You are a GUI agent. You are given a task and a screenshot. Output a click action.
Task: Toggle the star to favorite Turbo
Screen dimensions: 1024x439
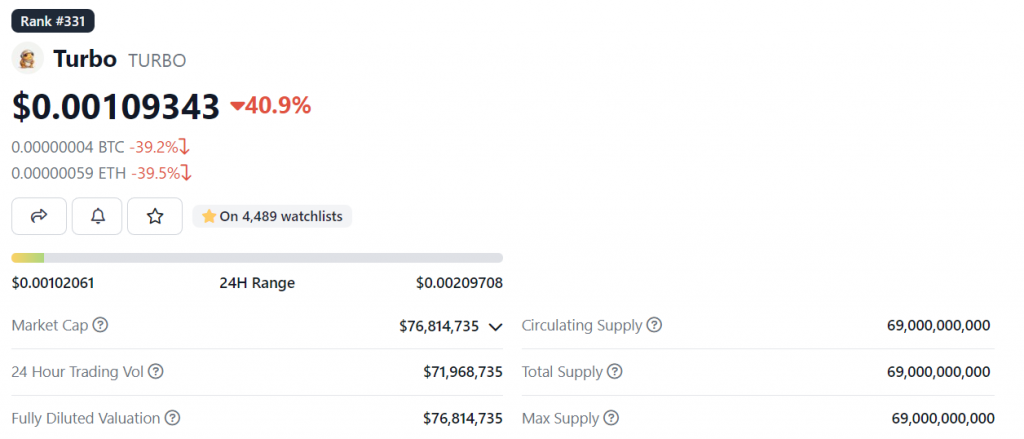(155, 216)
